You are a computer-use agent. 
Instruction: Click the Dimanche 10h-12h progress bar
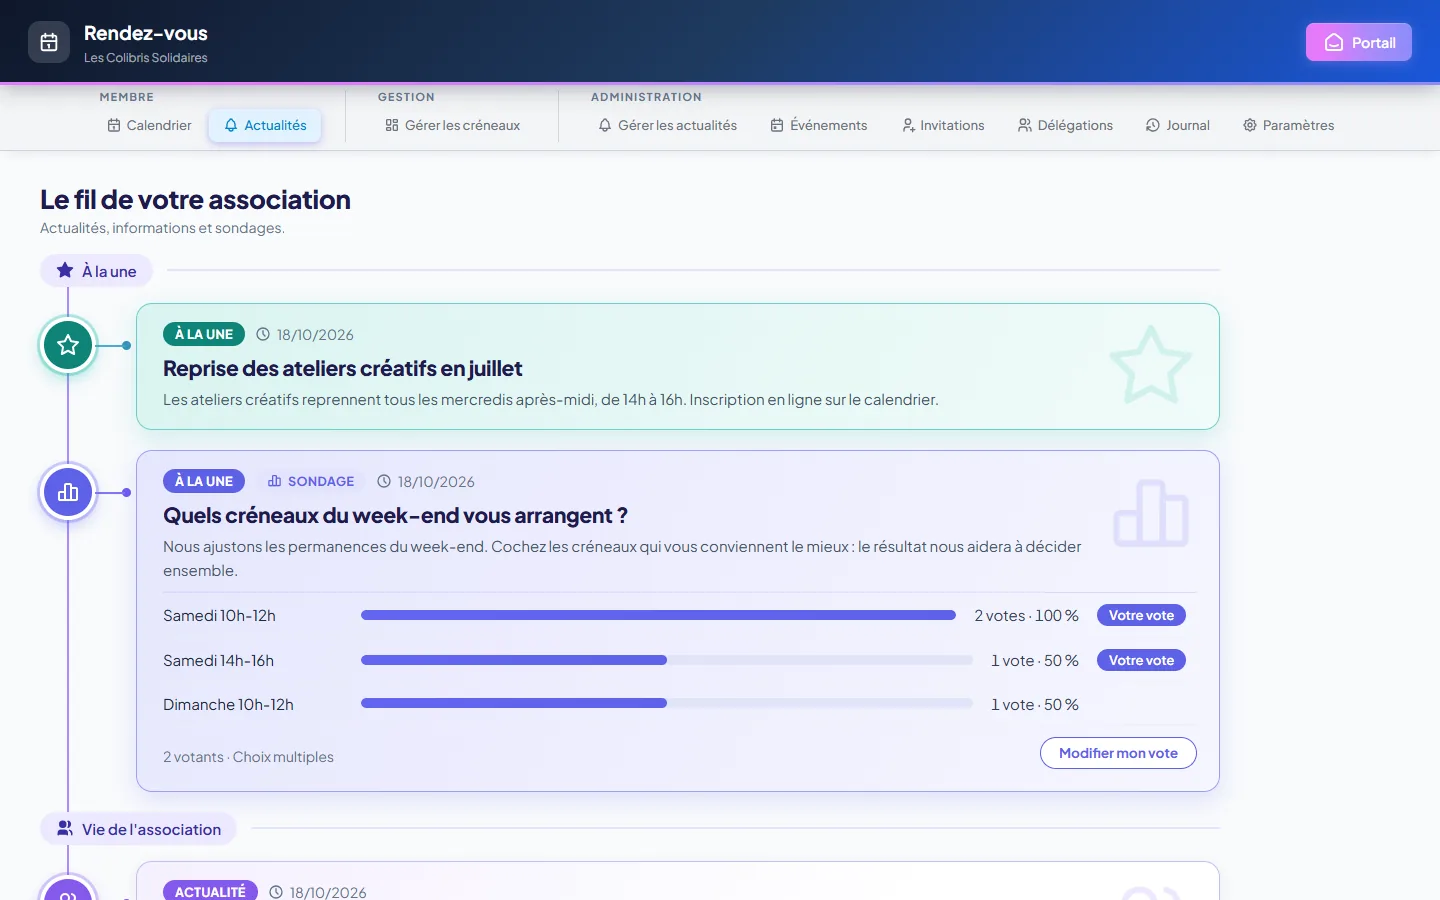[x=667, y=703]
